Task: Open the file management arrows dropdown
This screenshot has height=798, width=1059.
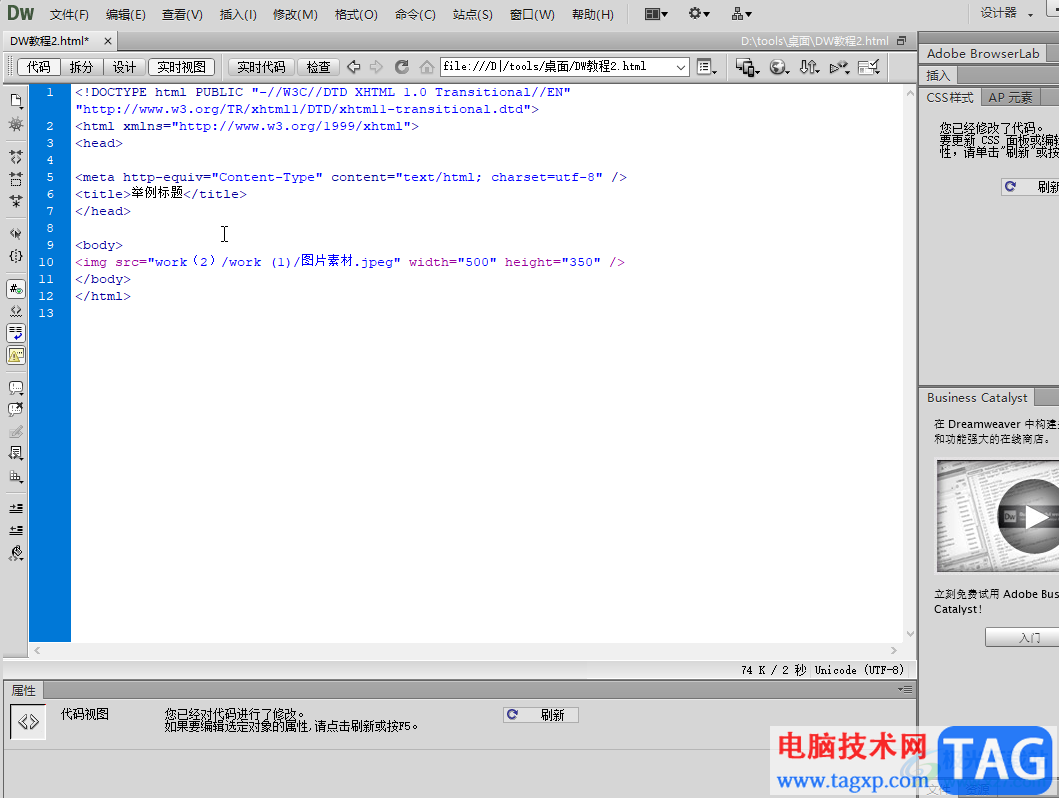Action: coord(809,67)
